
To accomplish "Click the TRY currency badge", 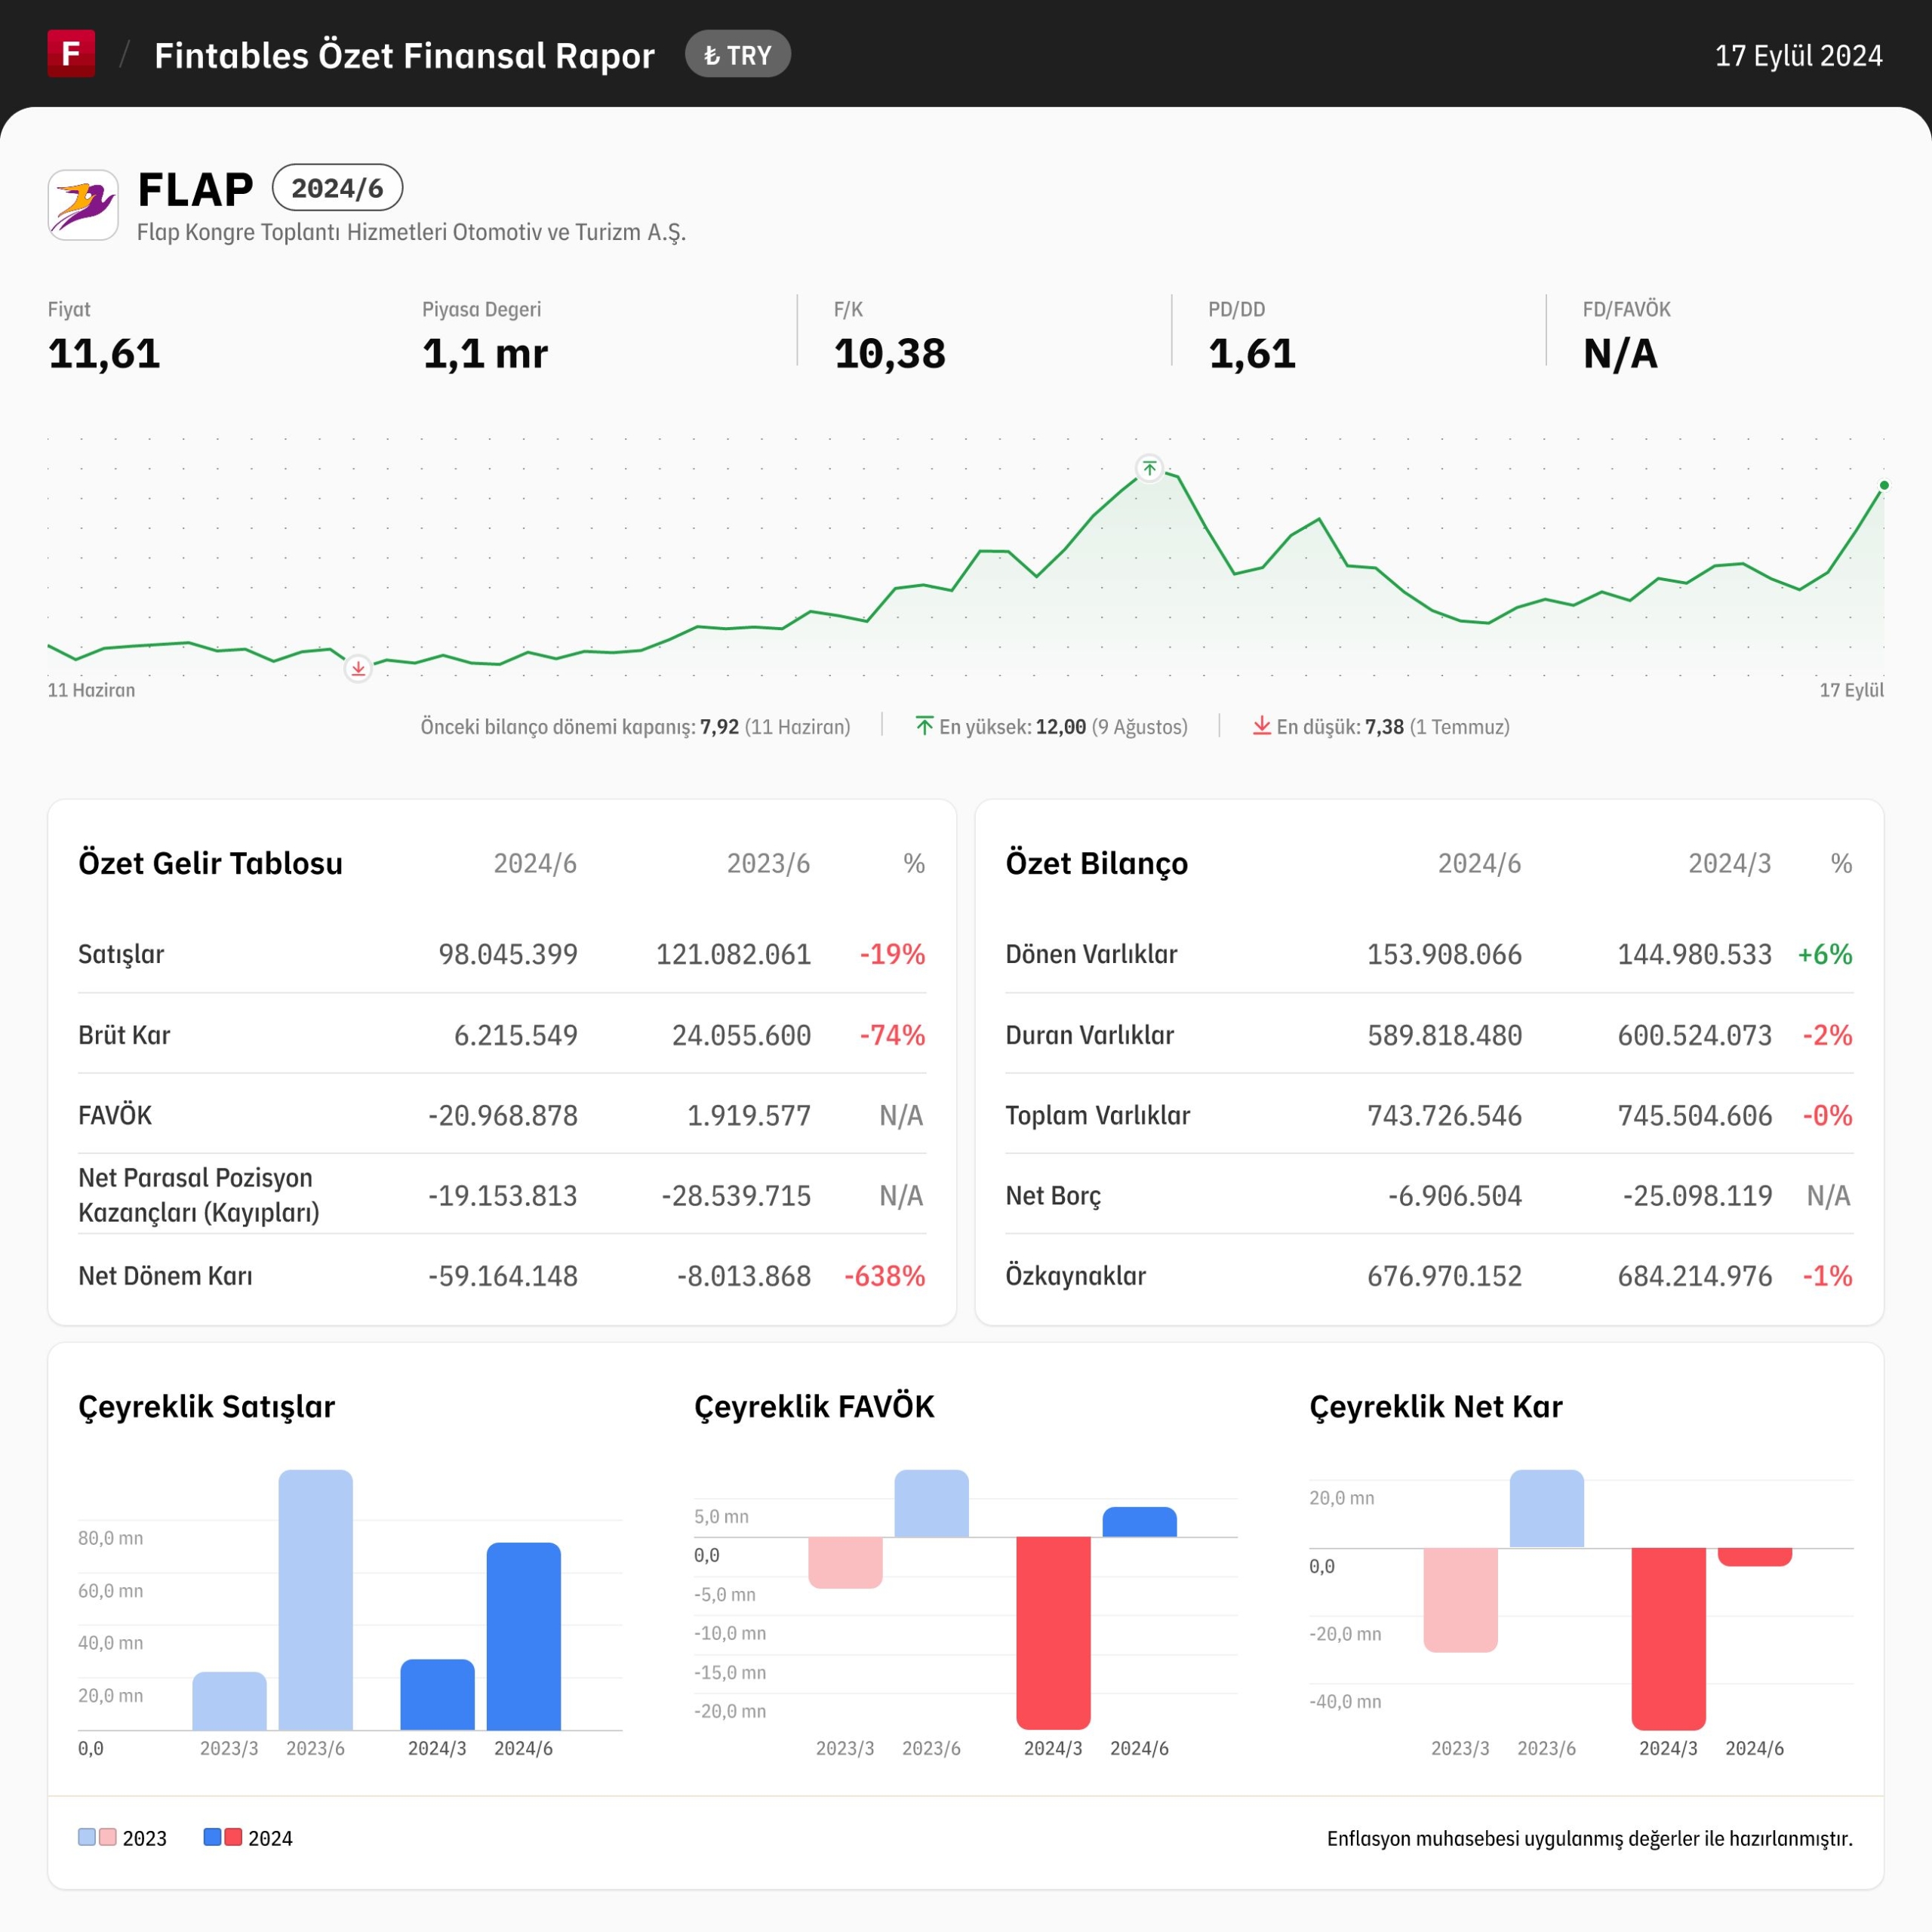I will click(738, 55).
